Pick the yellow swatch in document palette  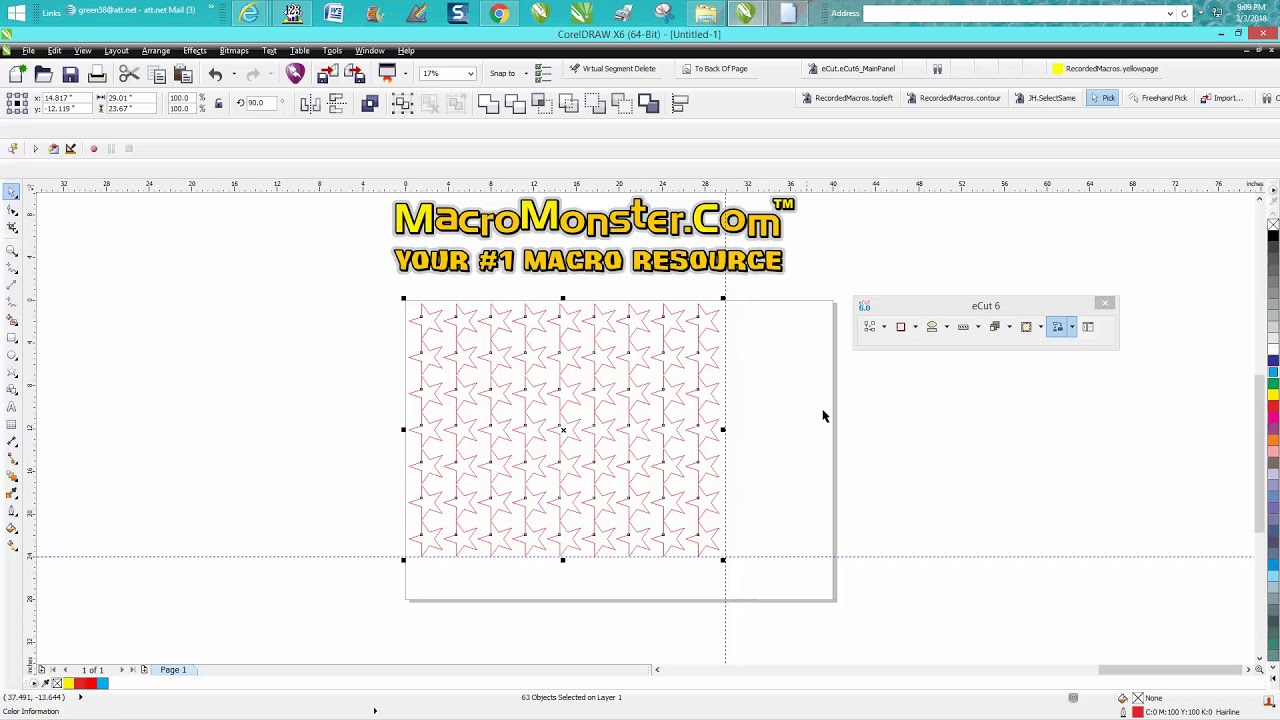pyautogui.click(x=68, y=684)
